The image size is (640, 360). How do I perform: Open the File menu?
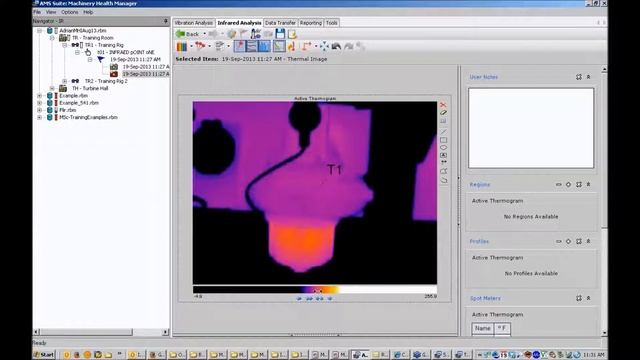point(37,12)
